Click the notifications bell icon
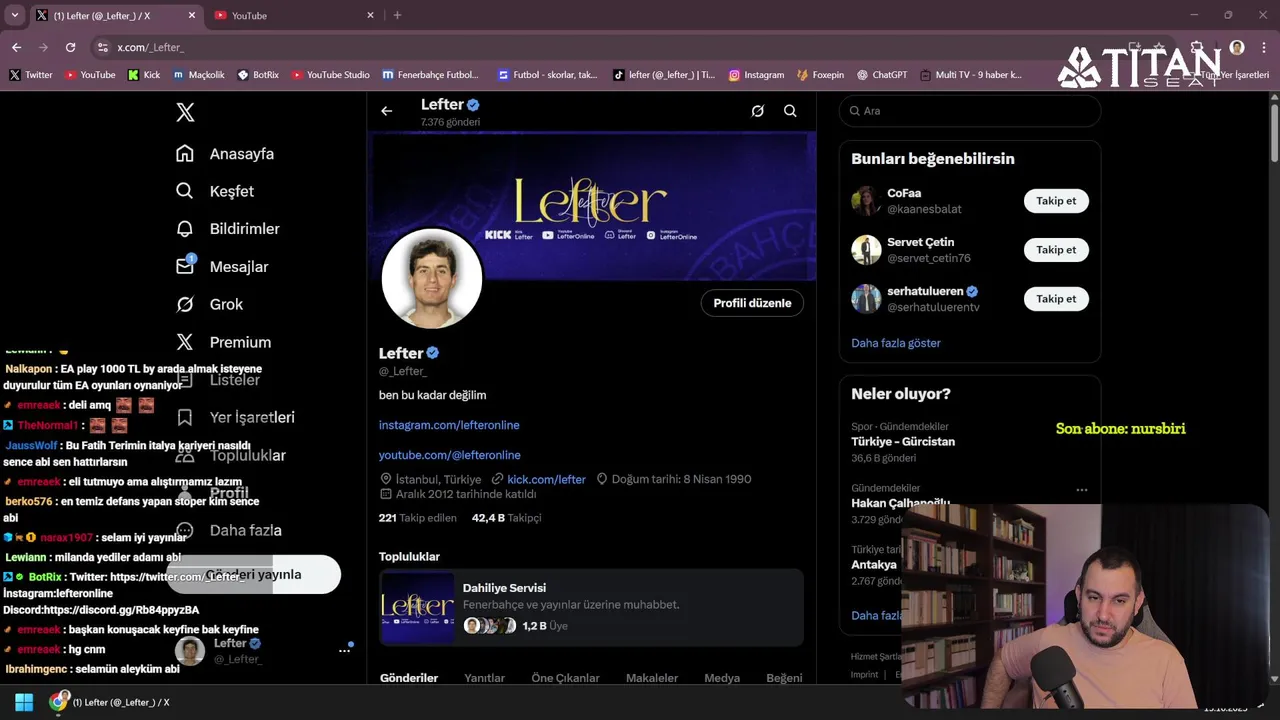Viewport: 1280px width, 720px height. click(x=185, y=229)
